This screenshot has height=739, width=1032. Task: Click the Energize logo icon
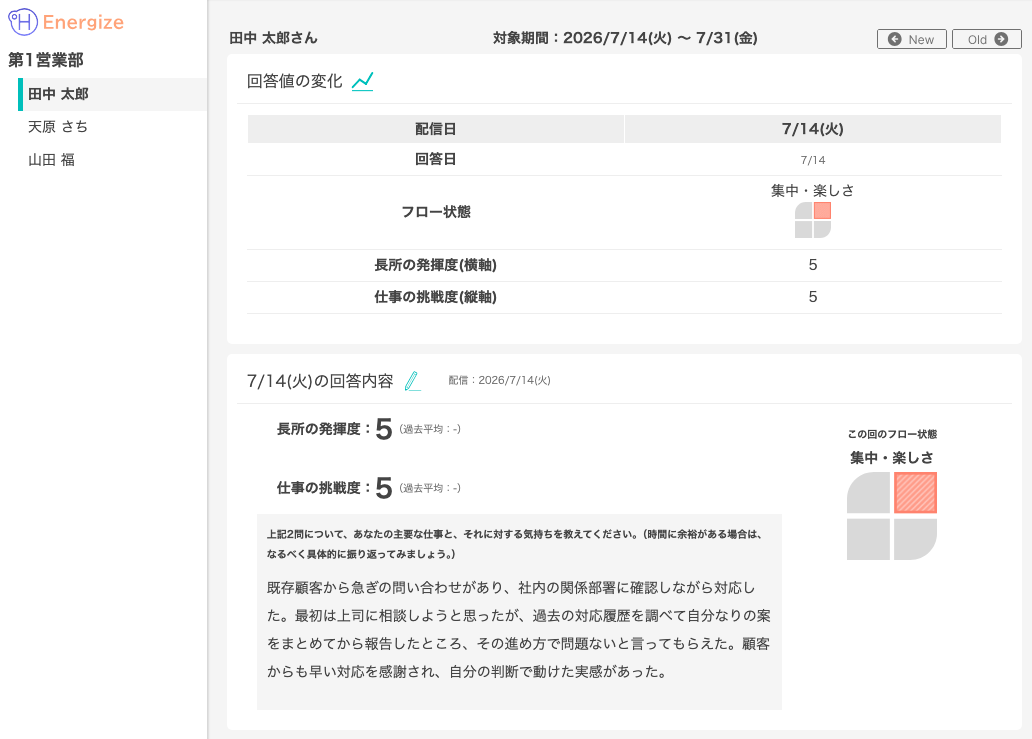click(22, 22)
